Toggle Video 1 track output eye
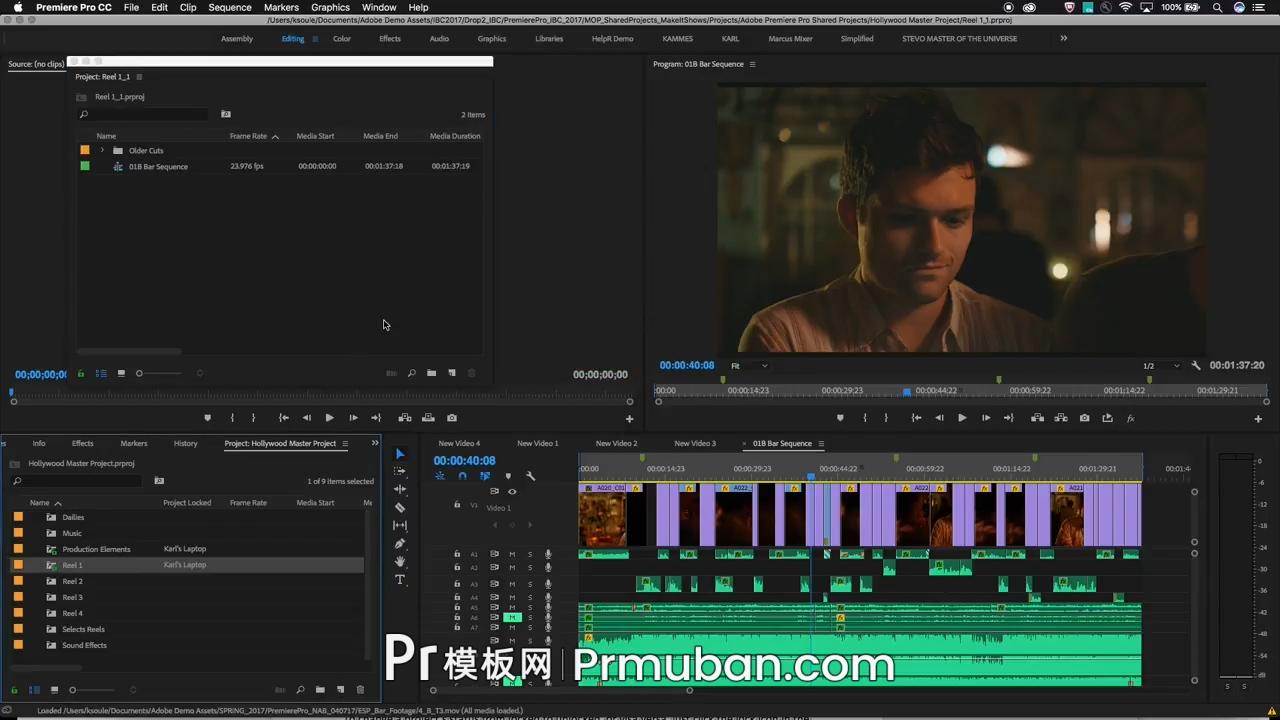1280x720 pixels. point(512,491)
